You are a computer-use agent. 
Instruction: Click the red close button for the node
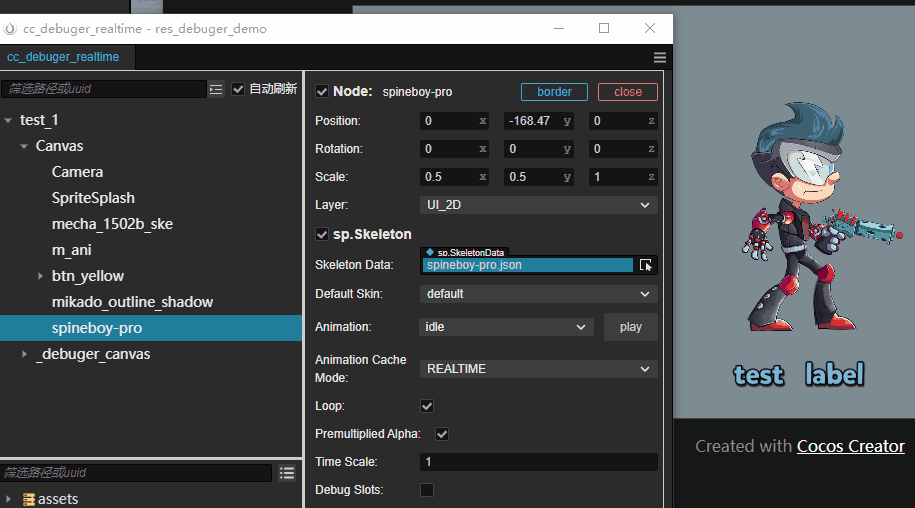[628, 92]
